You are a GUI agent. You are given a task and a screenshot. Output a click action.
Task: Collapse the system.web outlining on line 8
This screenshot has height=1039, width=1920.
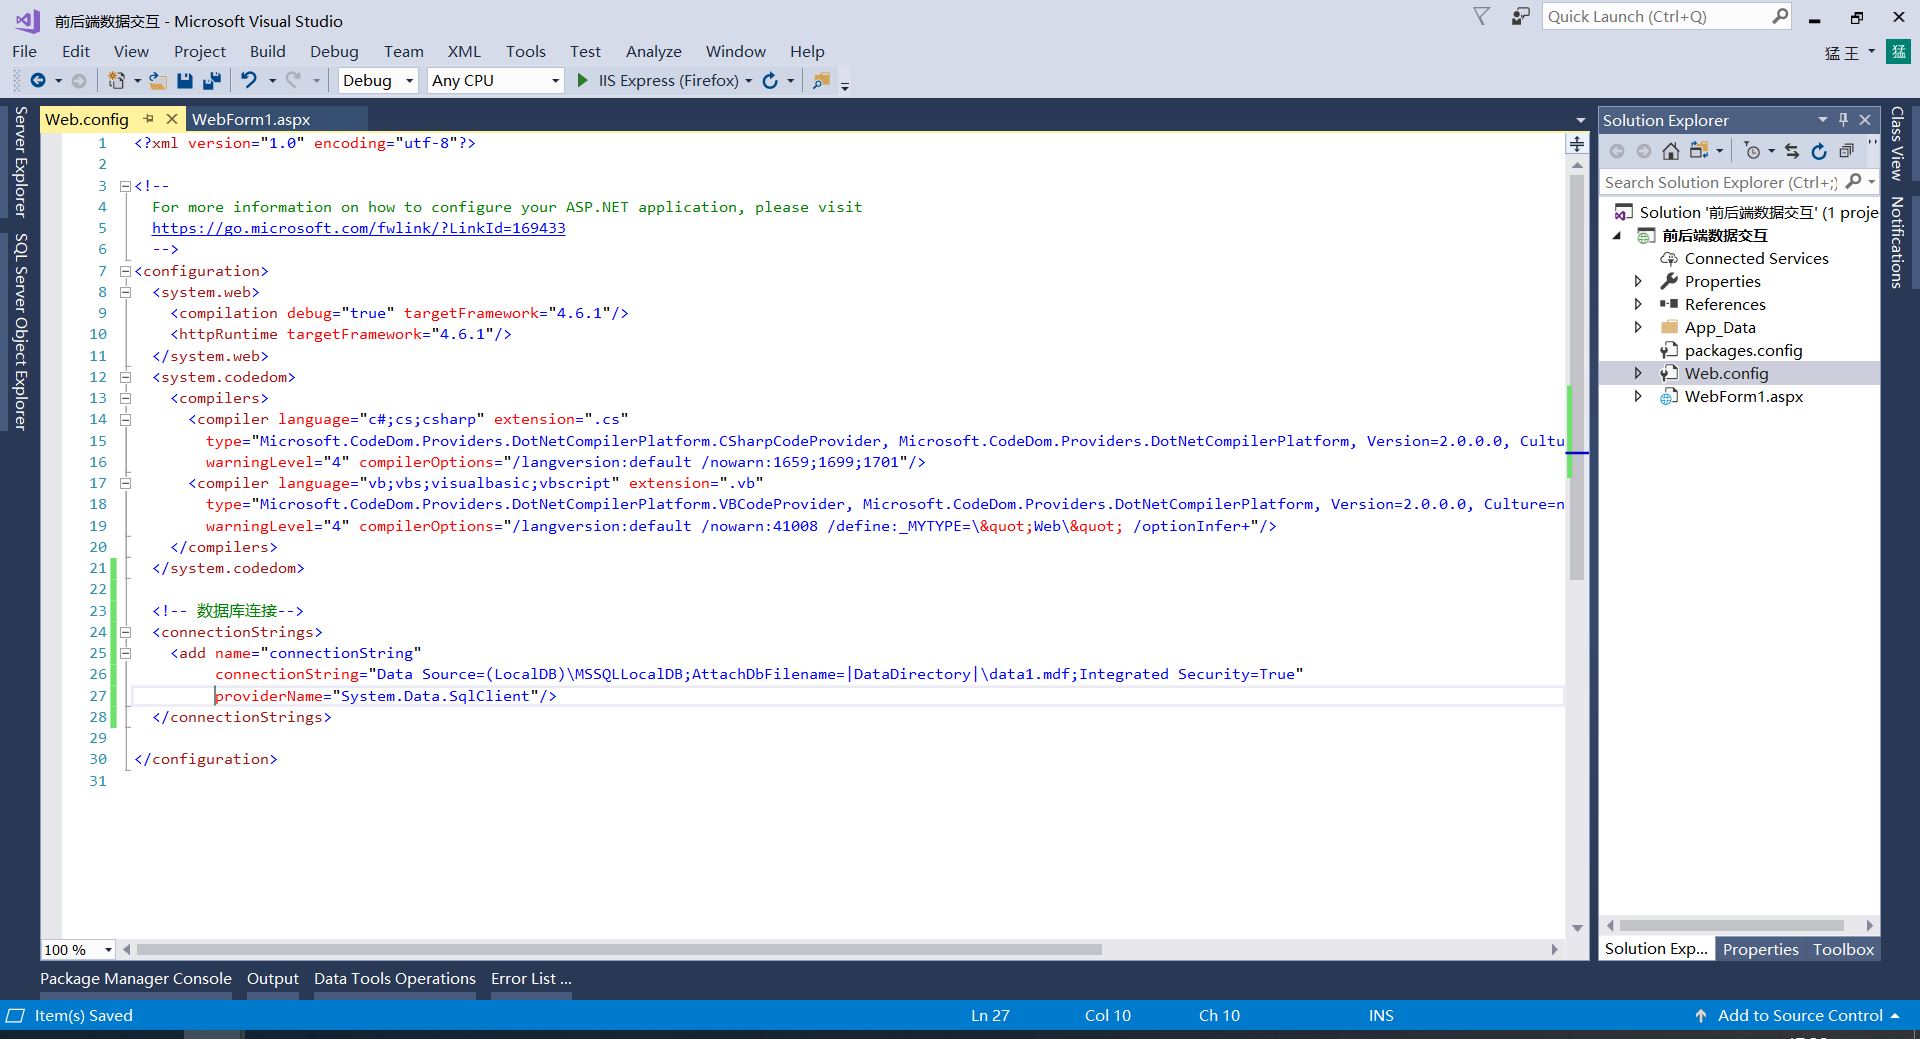click(125, 292)
